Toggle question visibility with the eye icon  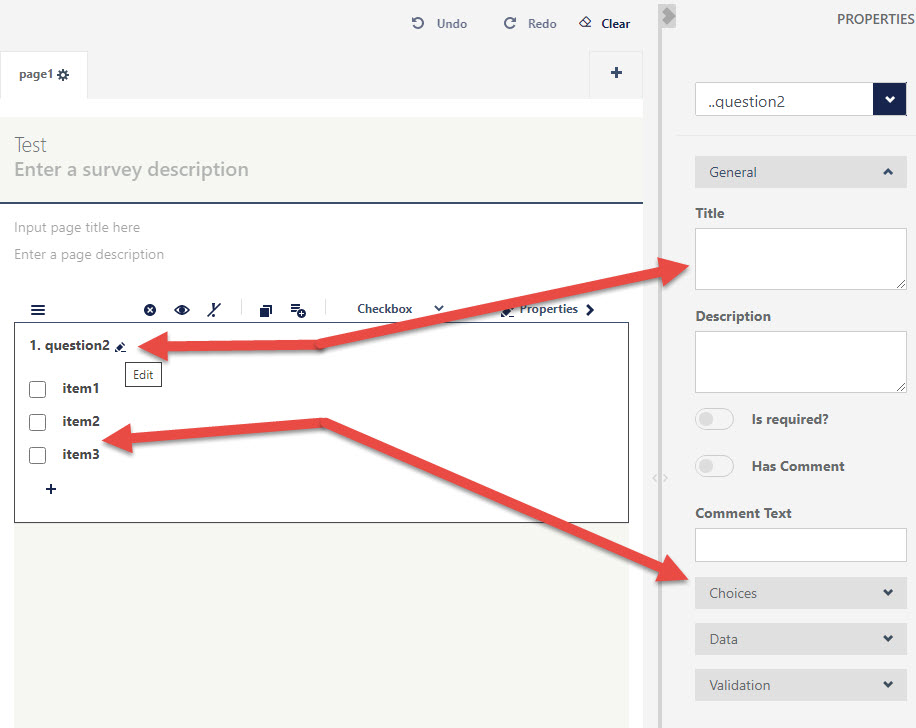click(x=182, y=310)
